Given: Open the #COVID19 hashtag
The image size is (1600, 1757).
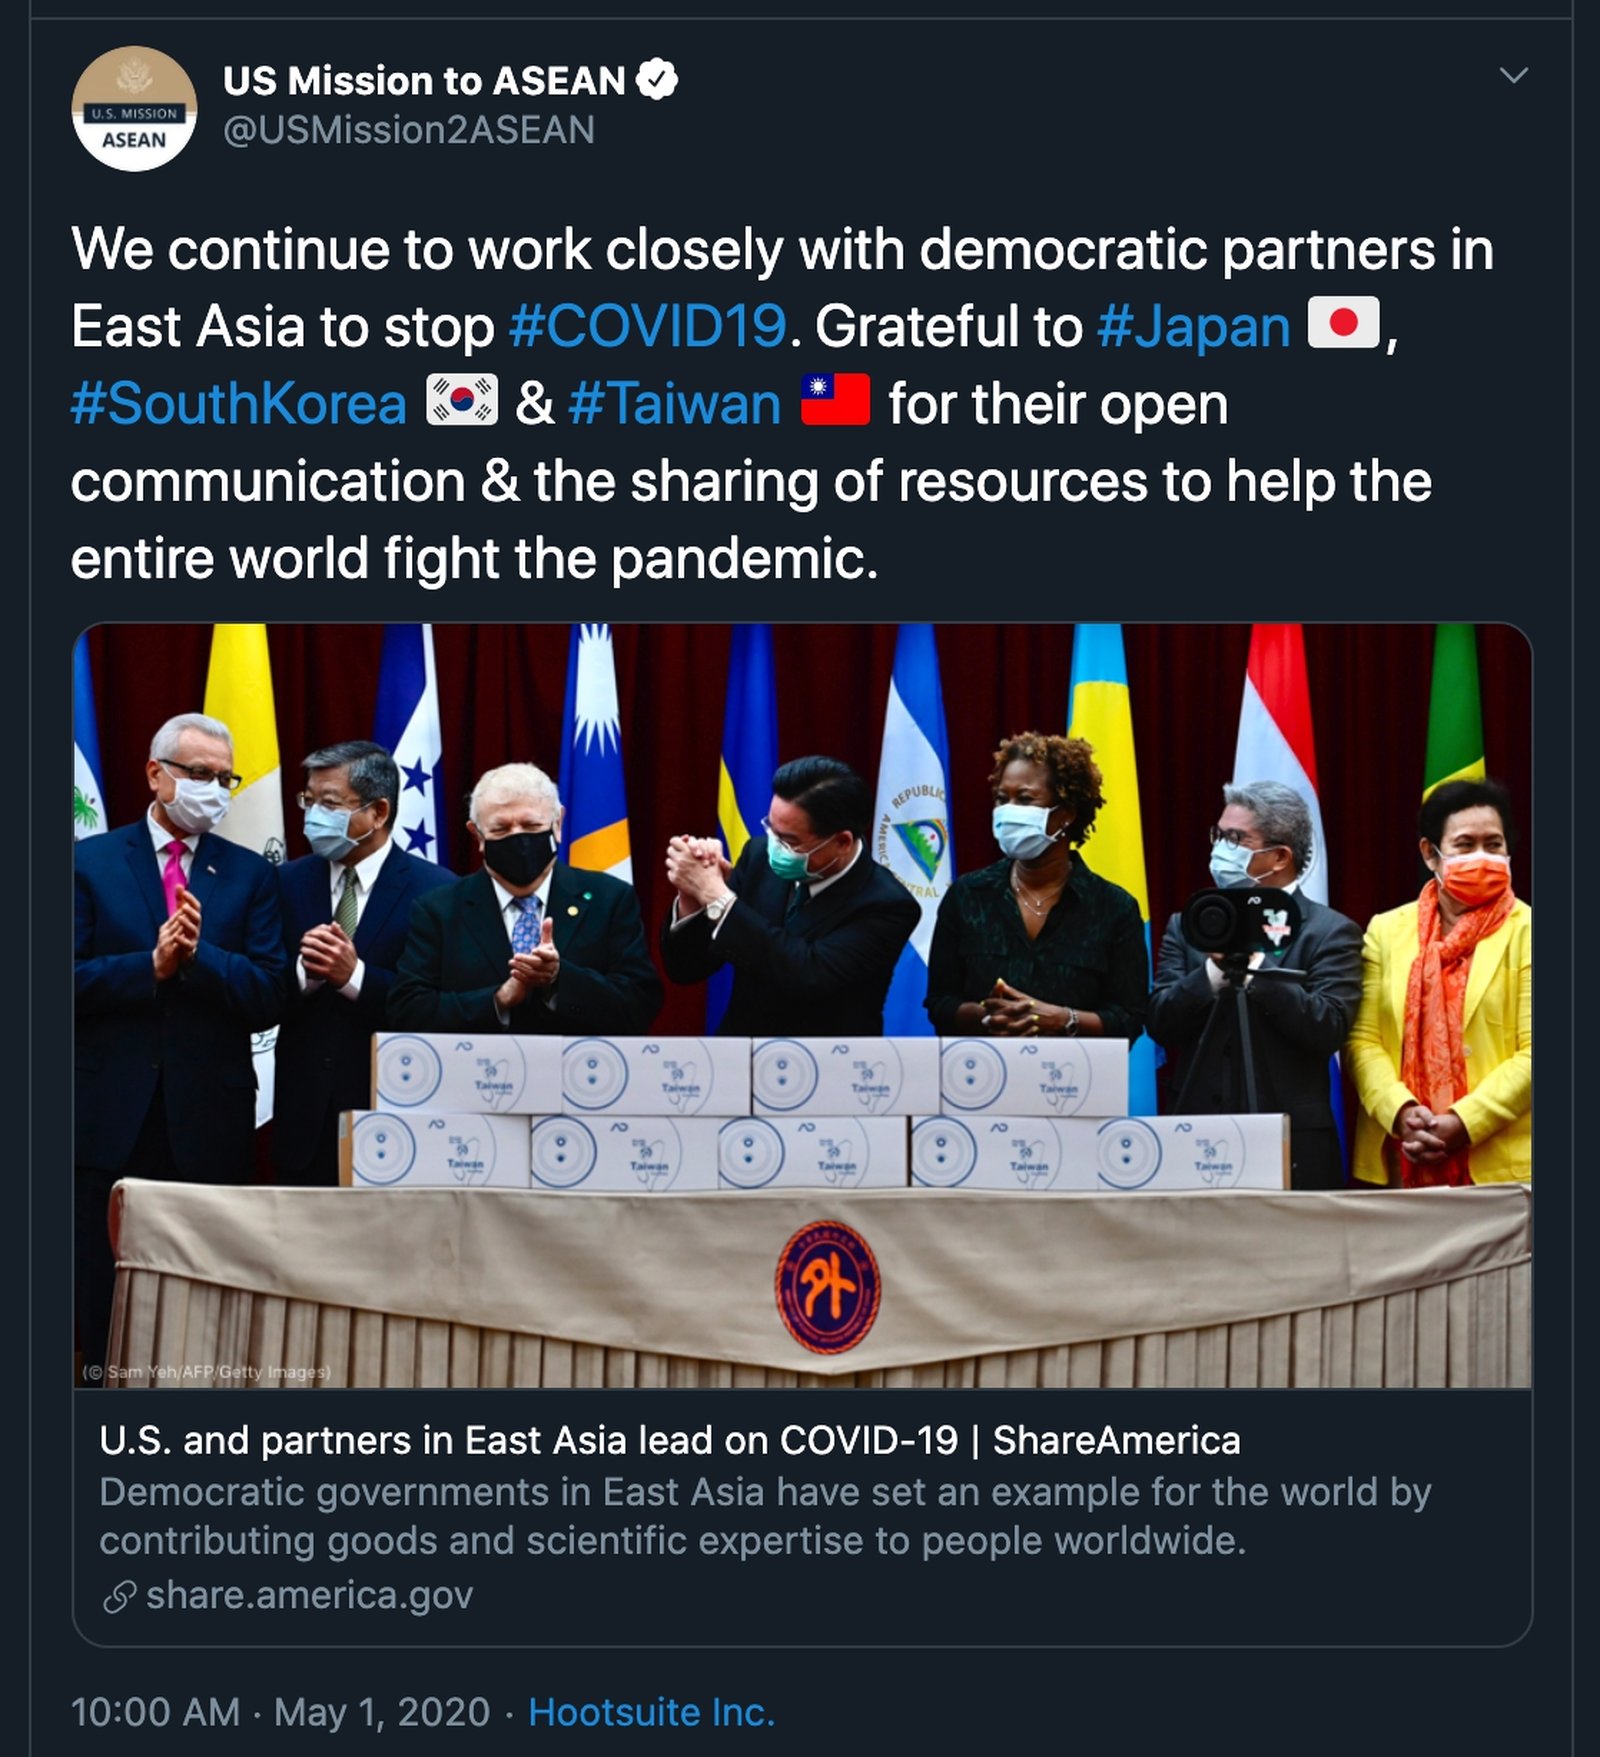Looking at the screenshot, I should click(x=648, y=326).
